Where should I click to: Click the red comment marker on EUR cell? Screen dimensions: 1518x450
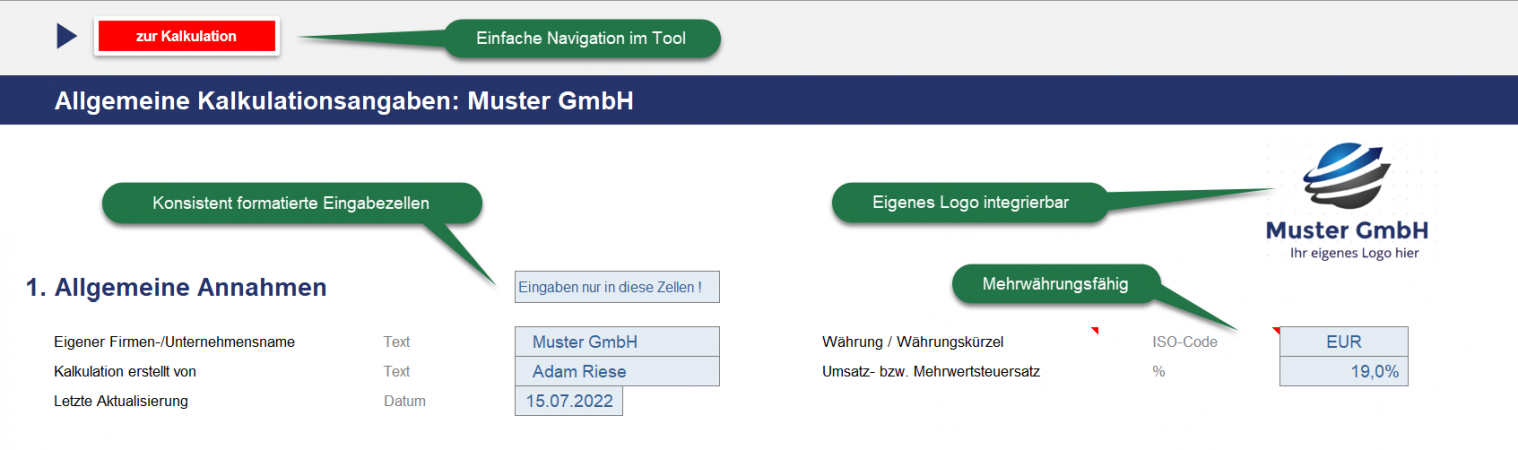(1276, 331)
